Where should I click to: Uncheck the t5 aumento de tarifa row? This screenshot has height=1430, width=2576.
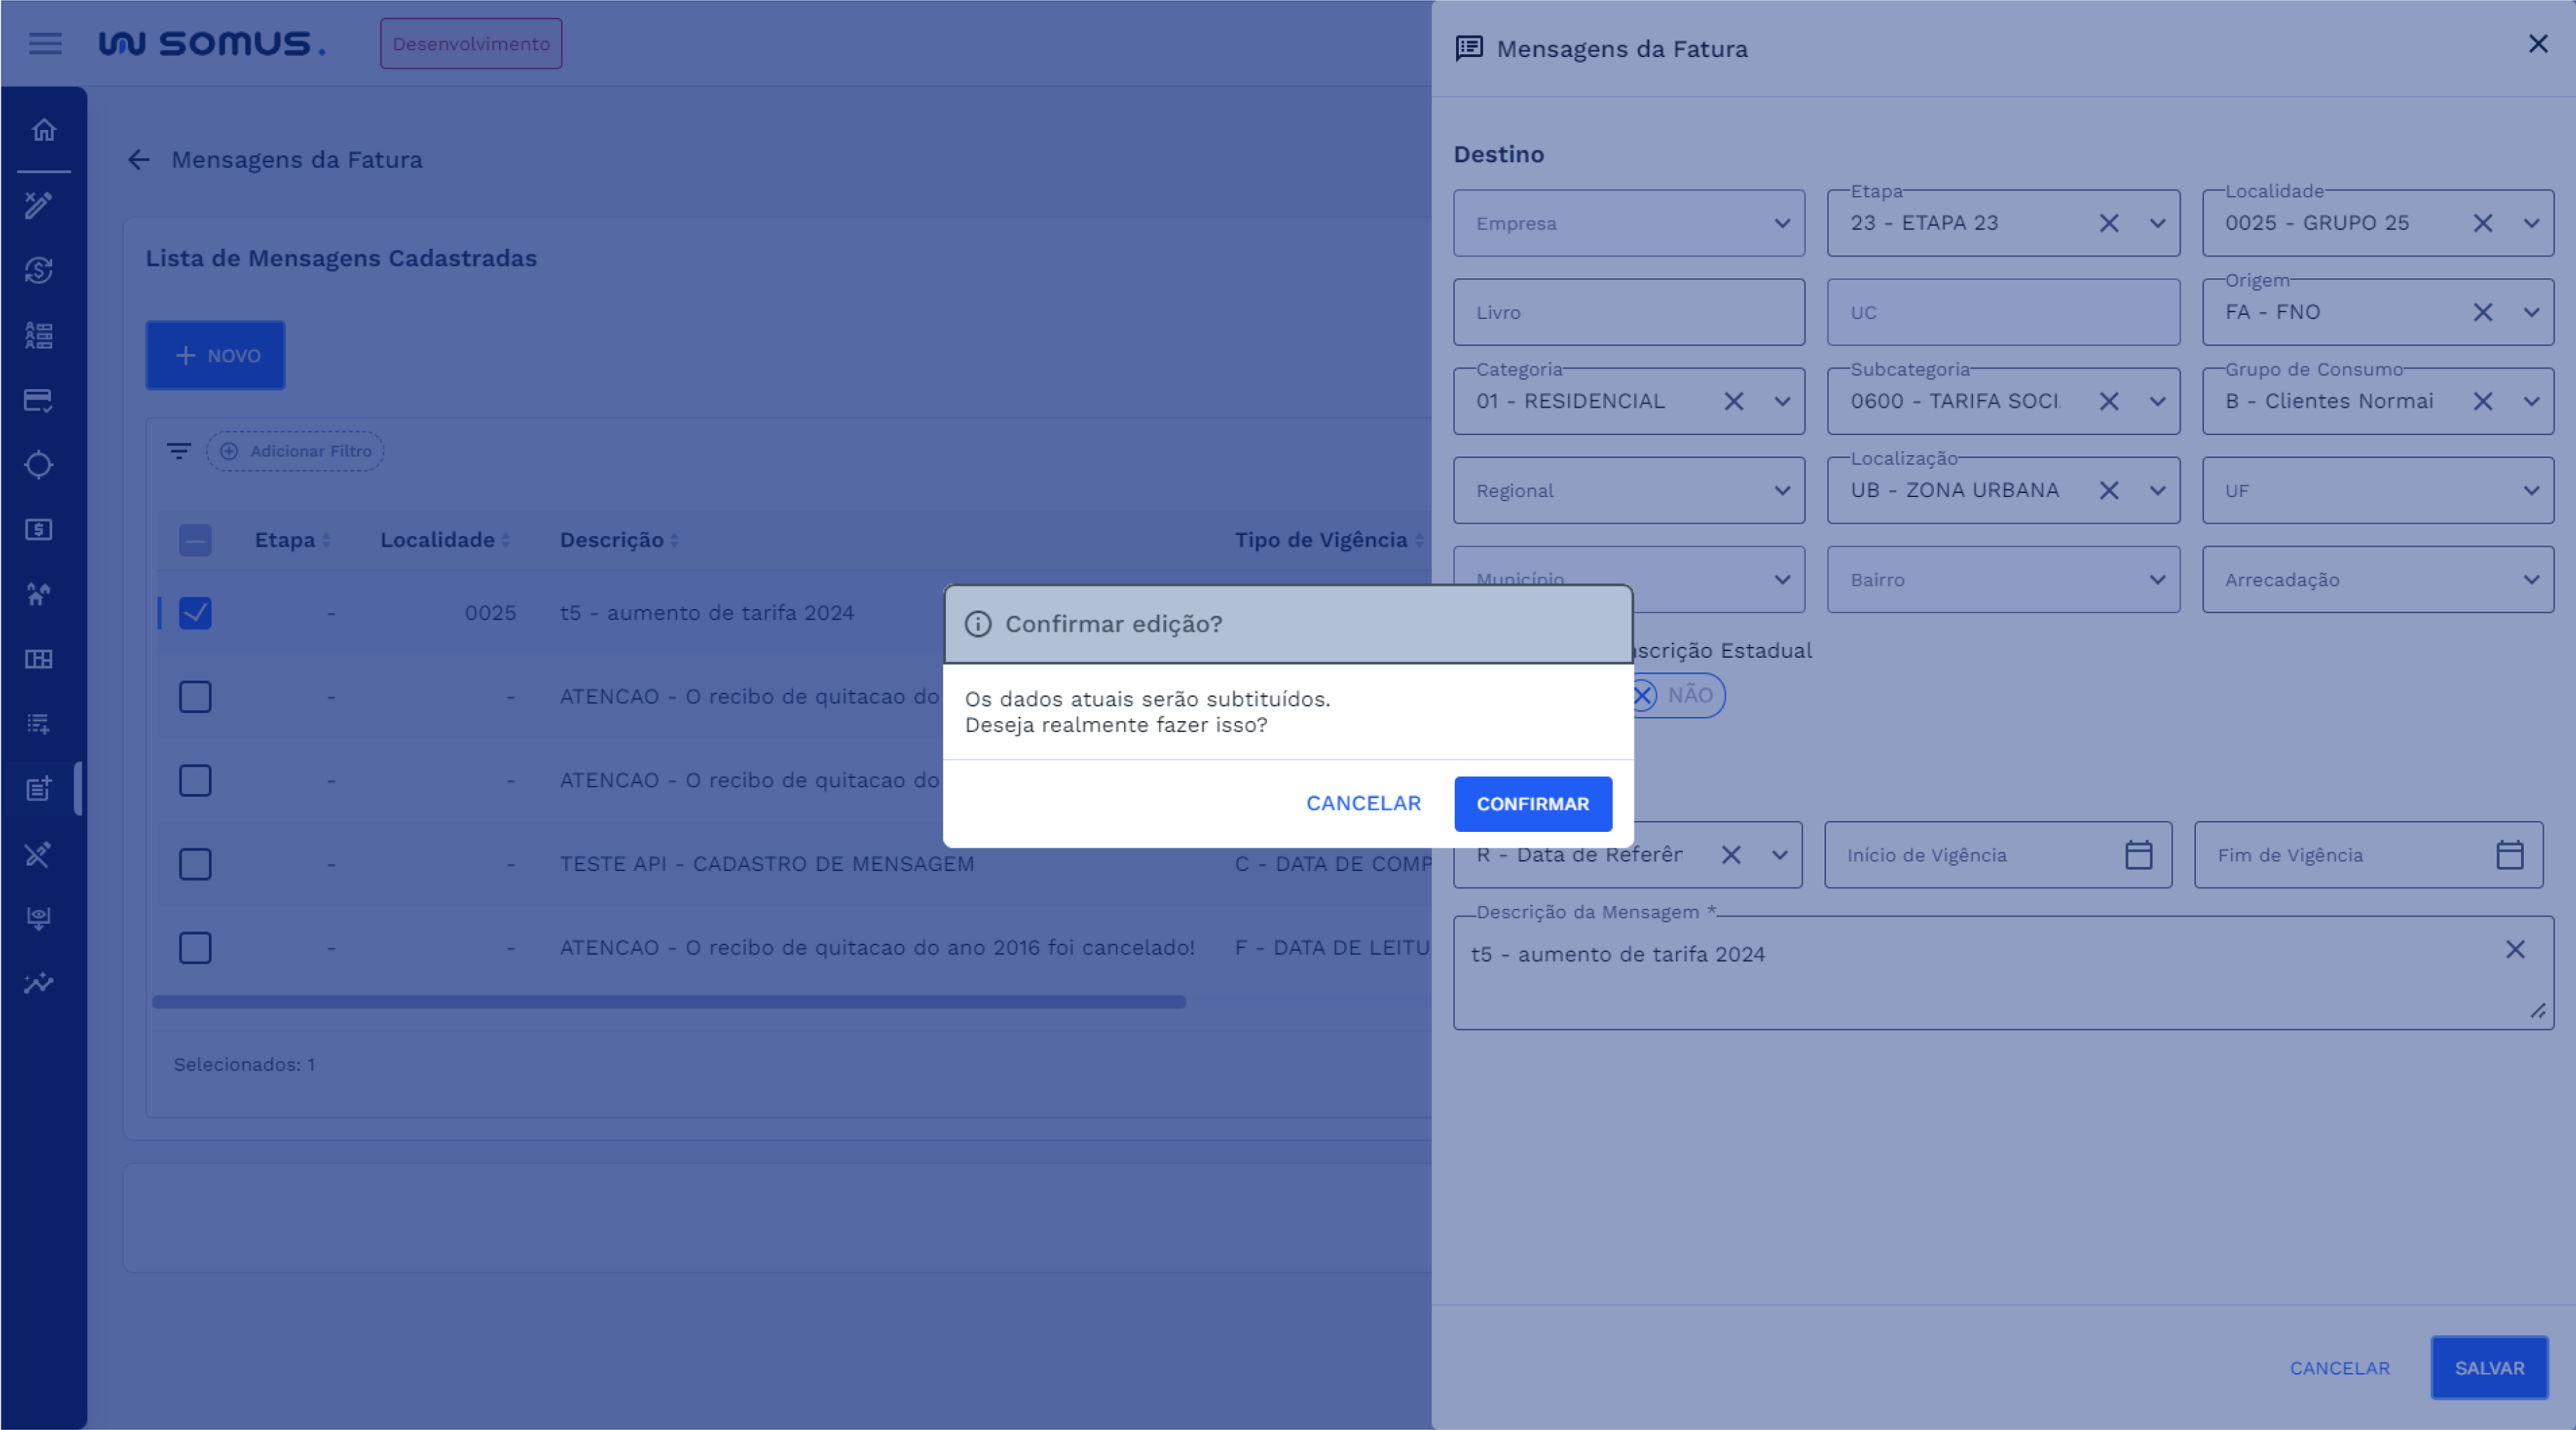pos(195,613)
